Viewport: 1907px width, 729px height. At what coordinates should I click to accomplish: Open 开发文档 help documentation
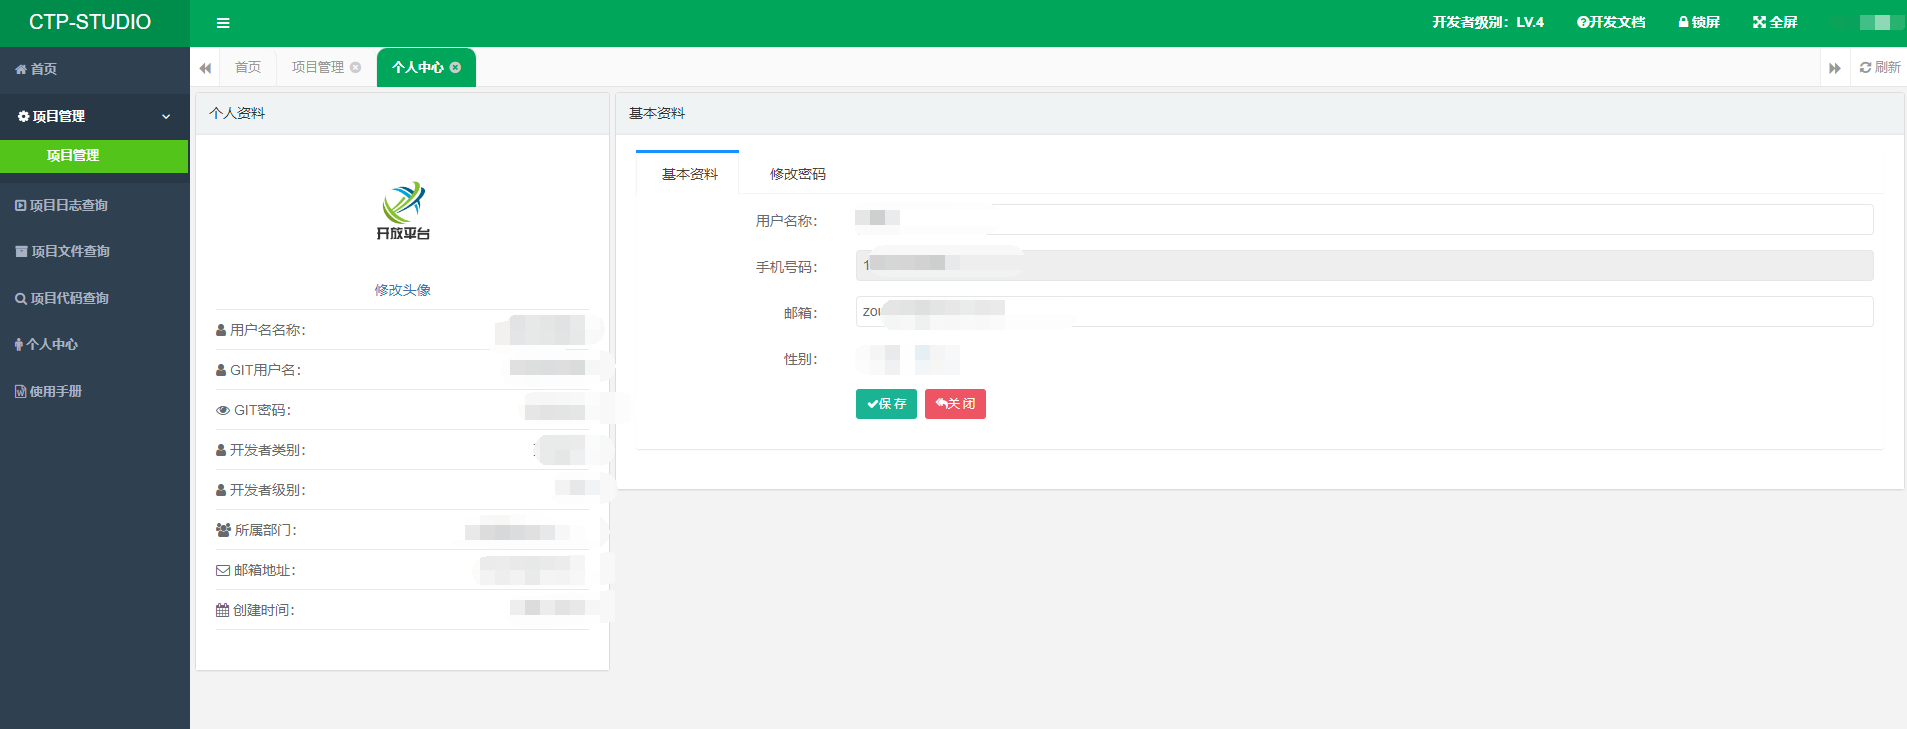(1611, 22)
